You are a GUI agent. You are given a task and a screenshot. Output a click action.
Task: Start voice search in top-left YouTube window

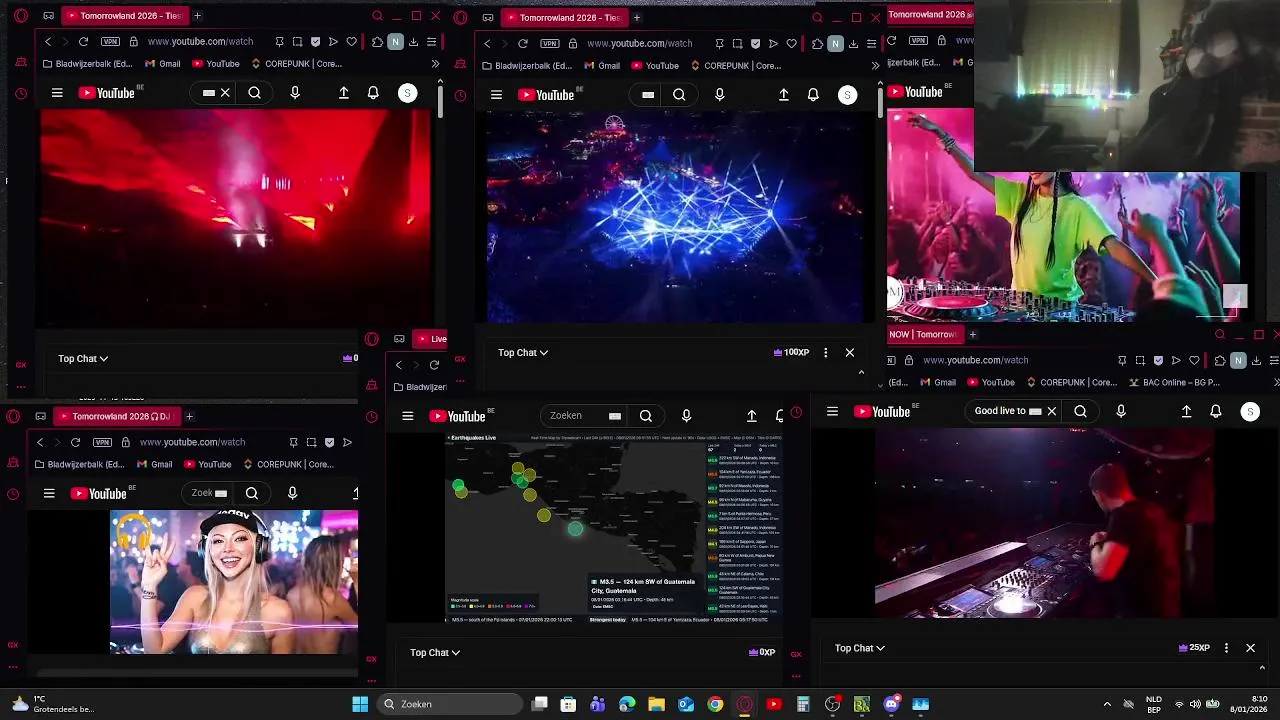pos(295,93)
